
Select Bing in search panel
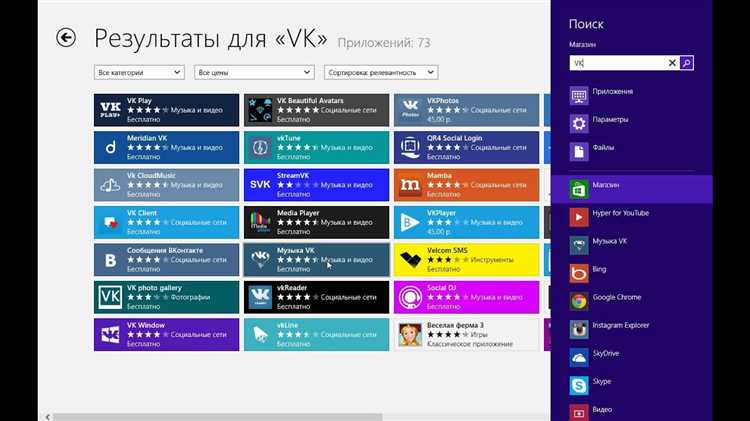click(631, 274)
